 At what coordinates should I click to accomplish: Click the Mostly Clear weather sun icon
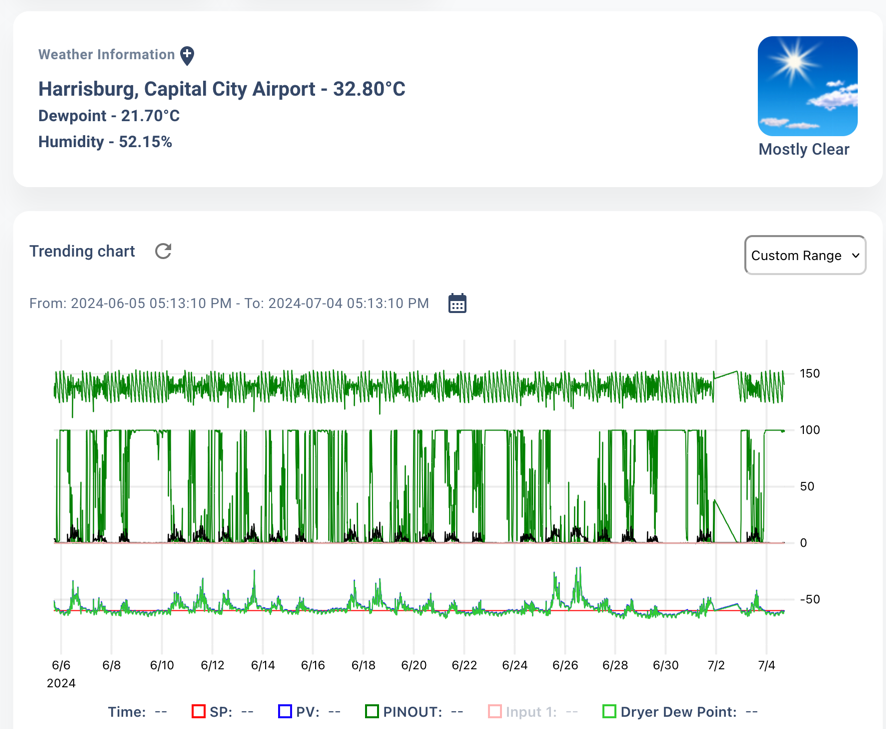pos(807,85)
